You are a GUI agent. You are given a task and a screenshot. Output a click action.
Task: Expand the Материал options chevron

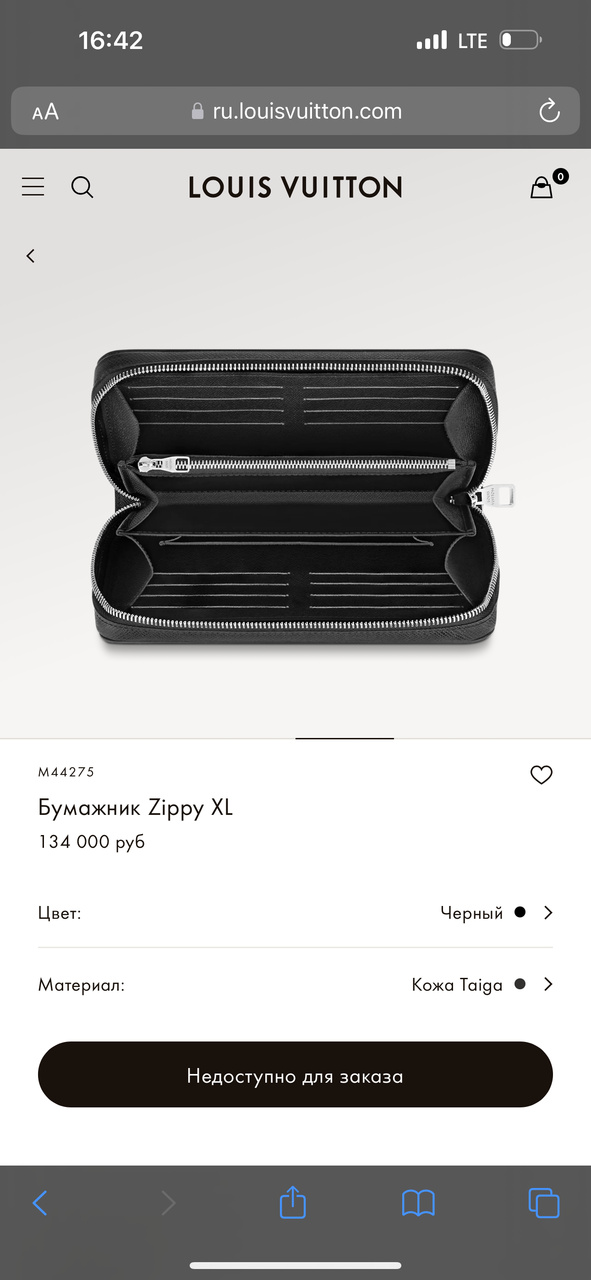(x=548, y=984)
